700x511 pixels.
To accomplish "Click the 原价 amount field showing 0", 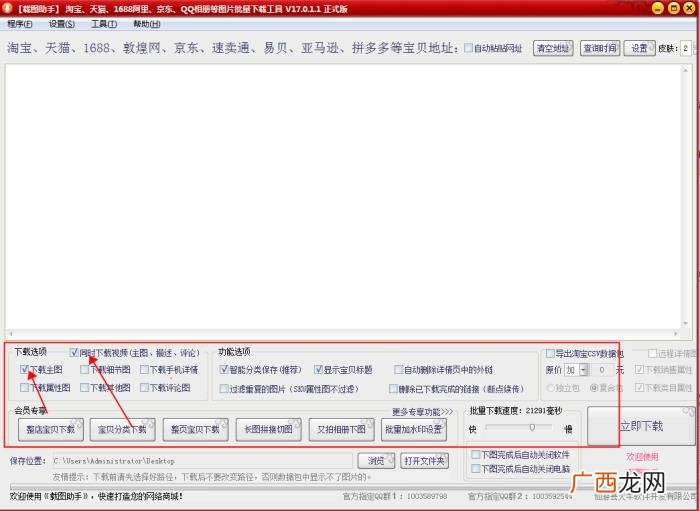I will (x=602, y=370).
